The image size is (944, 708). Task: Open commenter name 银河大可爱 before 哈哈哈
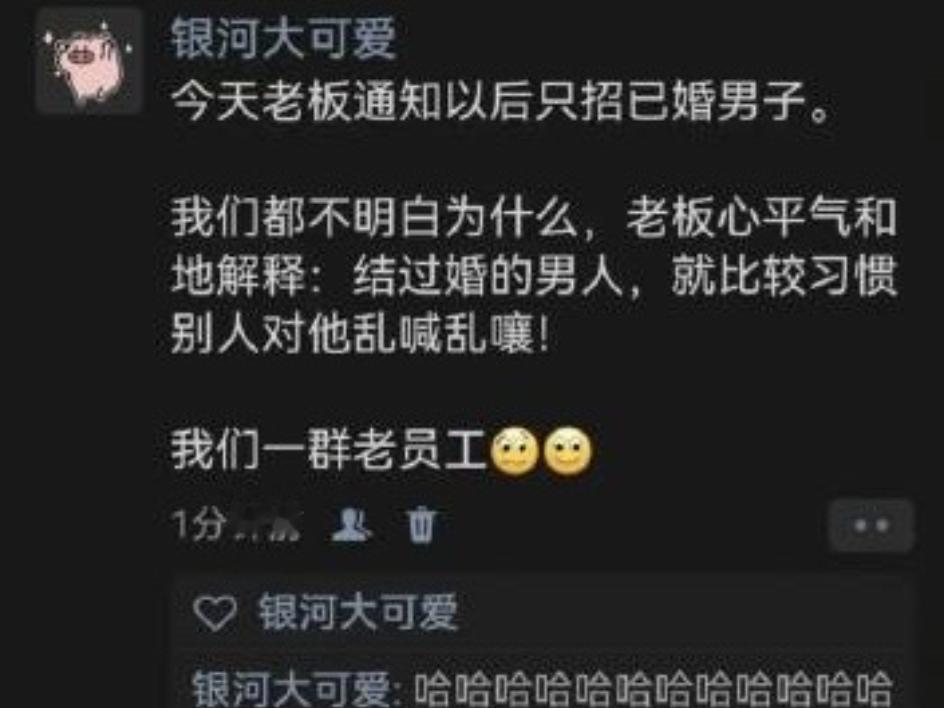(x=292, y=688)
